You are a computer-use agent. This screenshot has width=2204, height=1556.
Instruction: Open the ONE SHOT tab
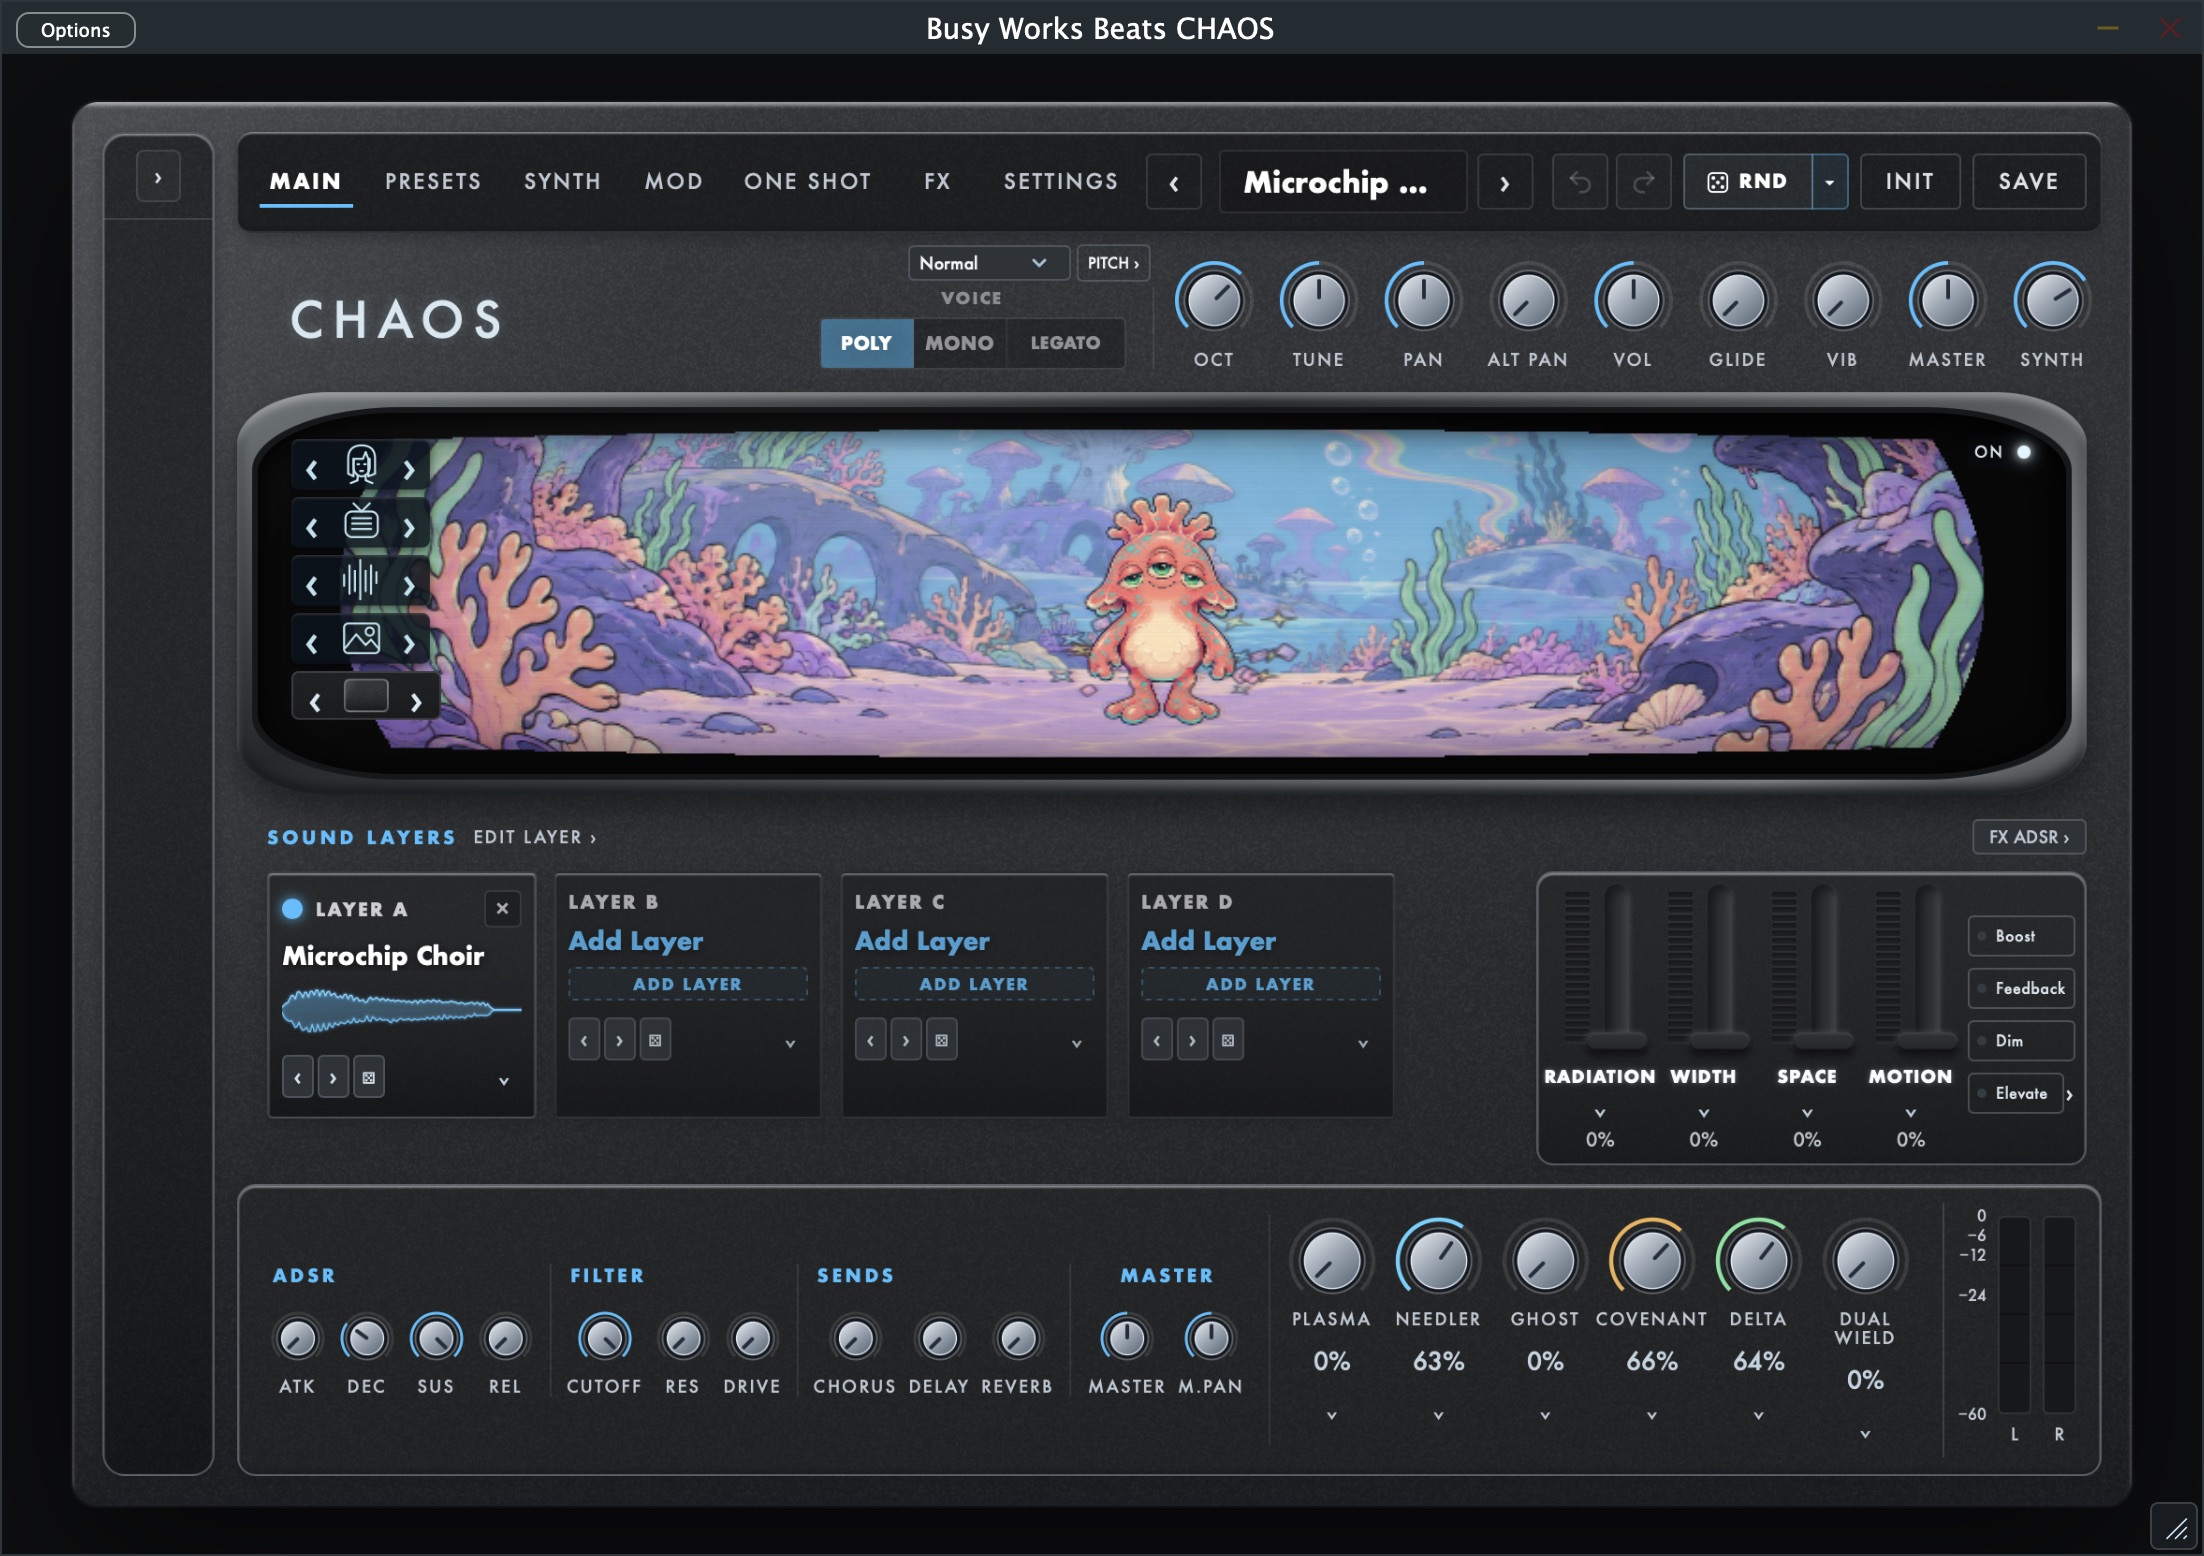pos(807,181)
